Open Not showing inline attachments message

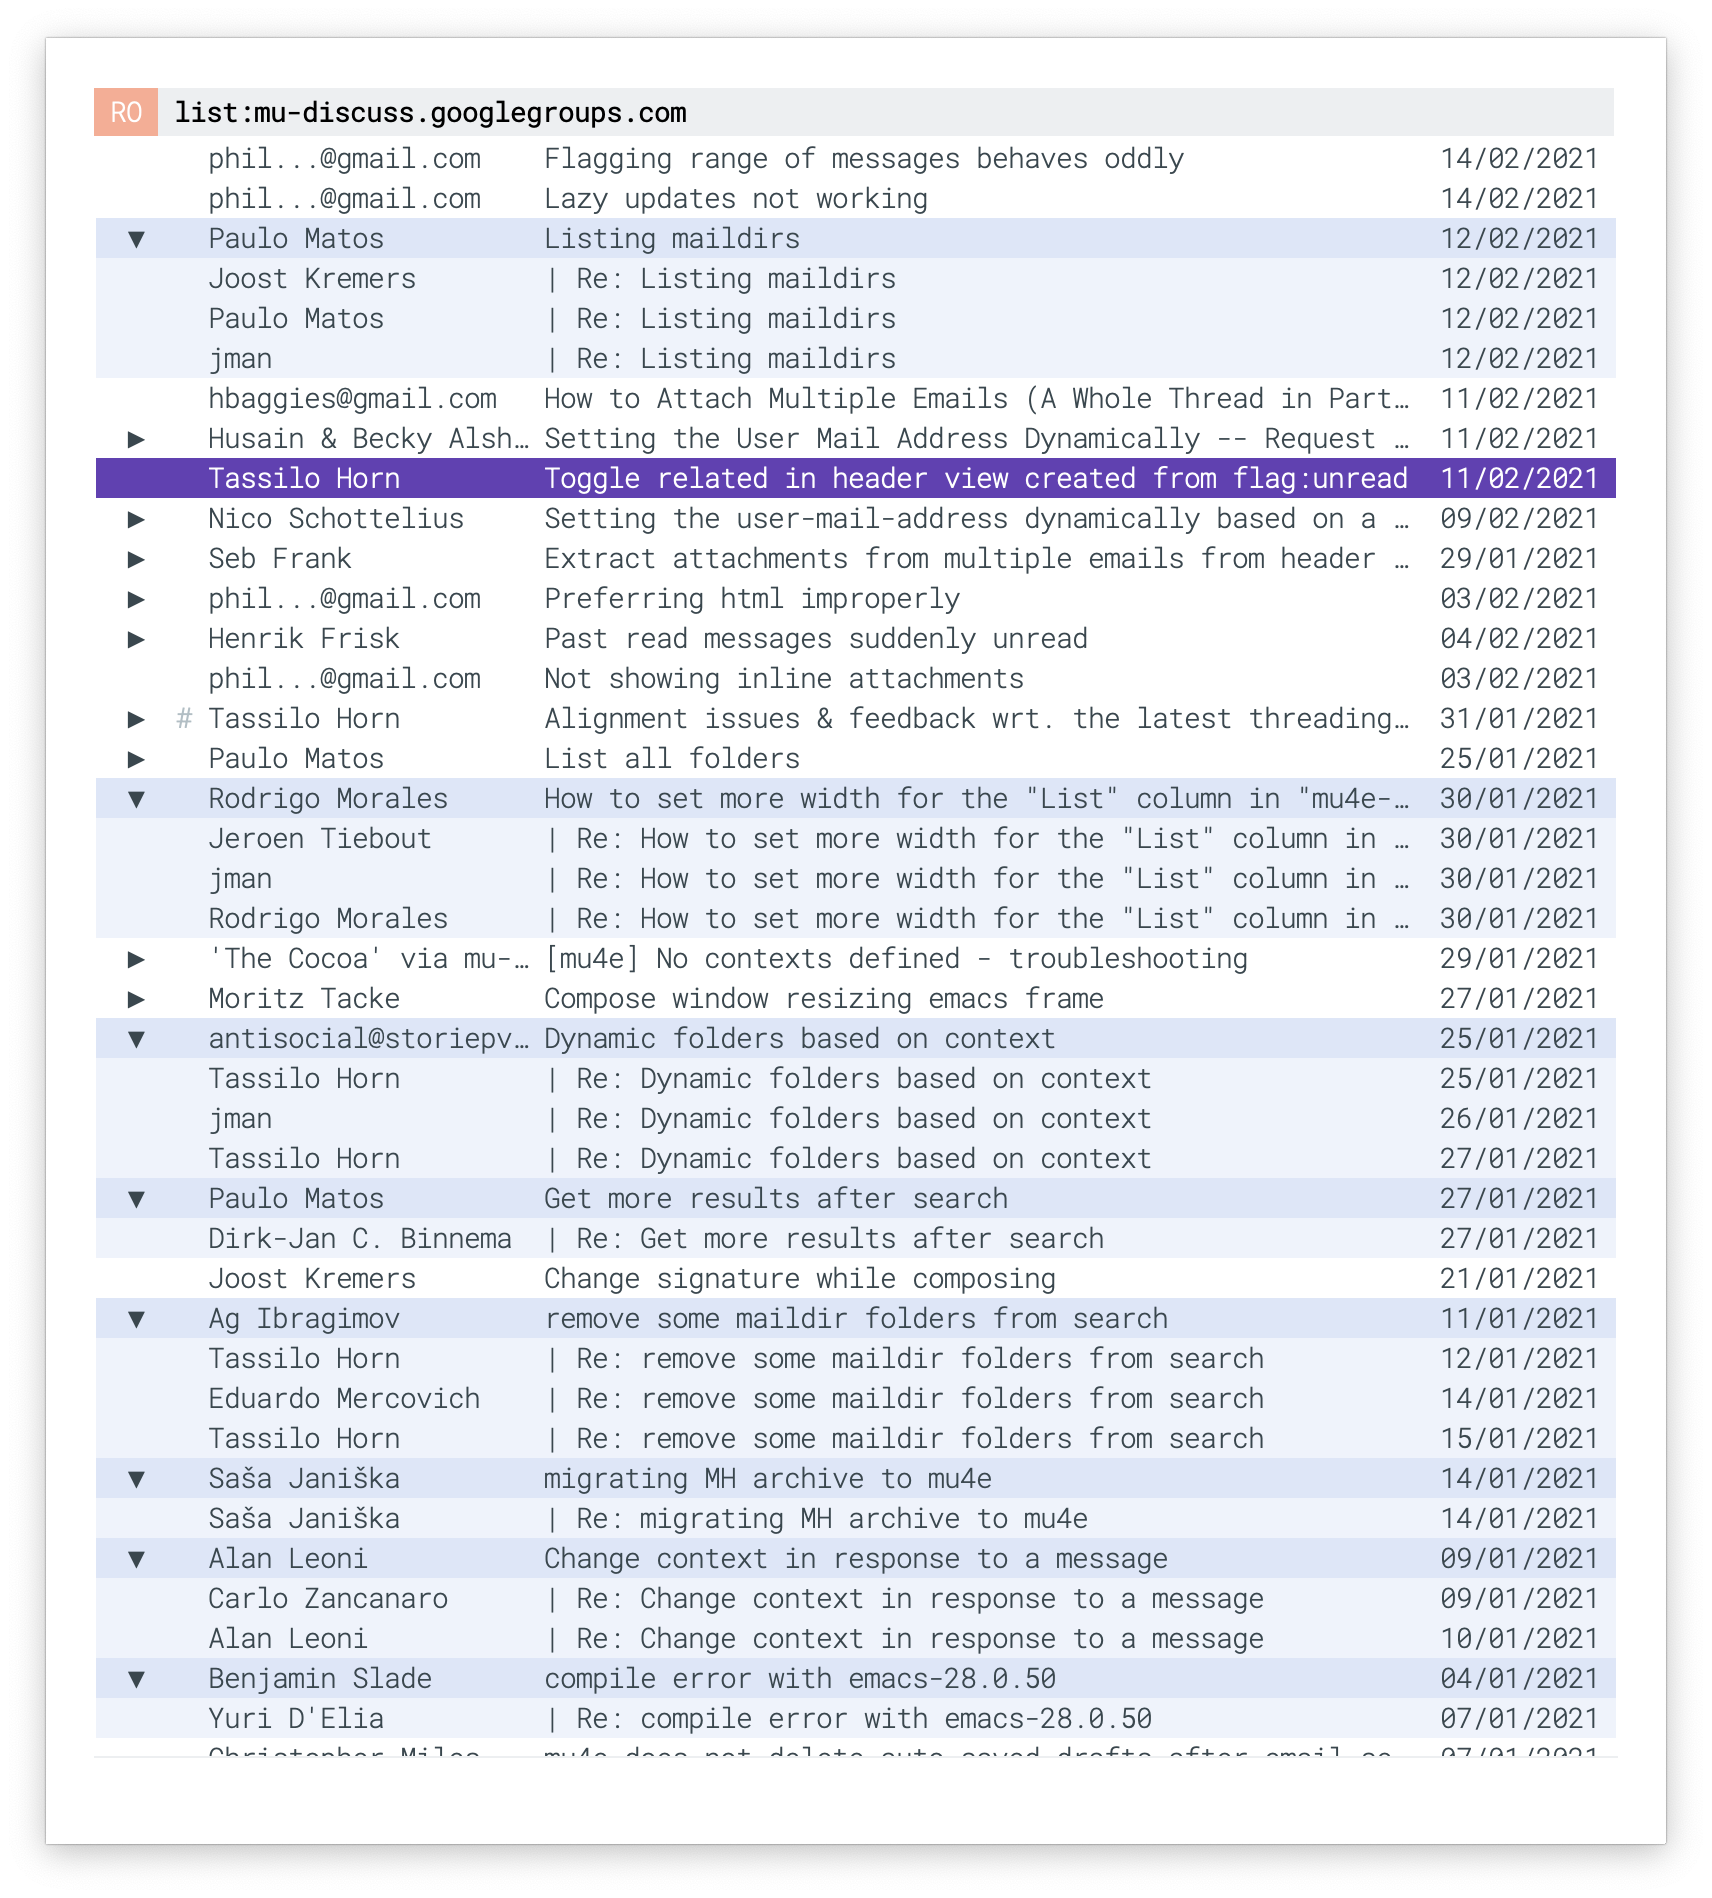tap(856, 679)
